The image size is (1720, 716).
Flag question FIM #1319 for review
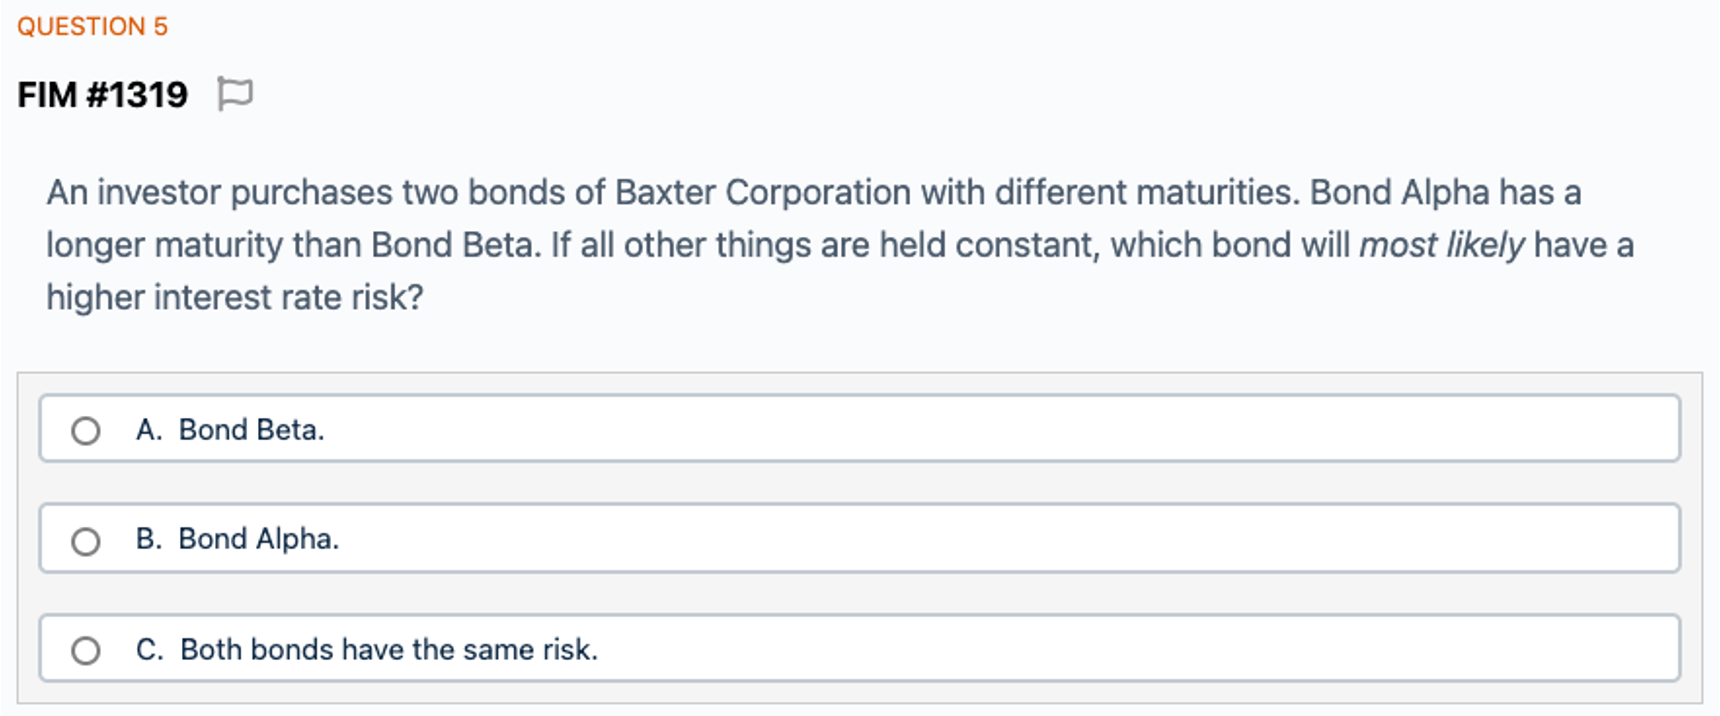(235, 94)
